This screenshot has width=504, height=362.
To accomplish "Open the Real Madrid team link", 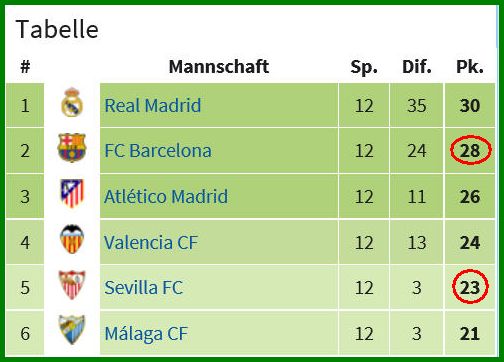I will click(153, 105).
